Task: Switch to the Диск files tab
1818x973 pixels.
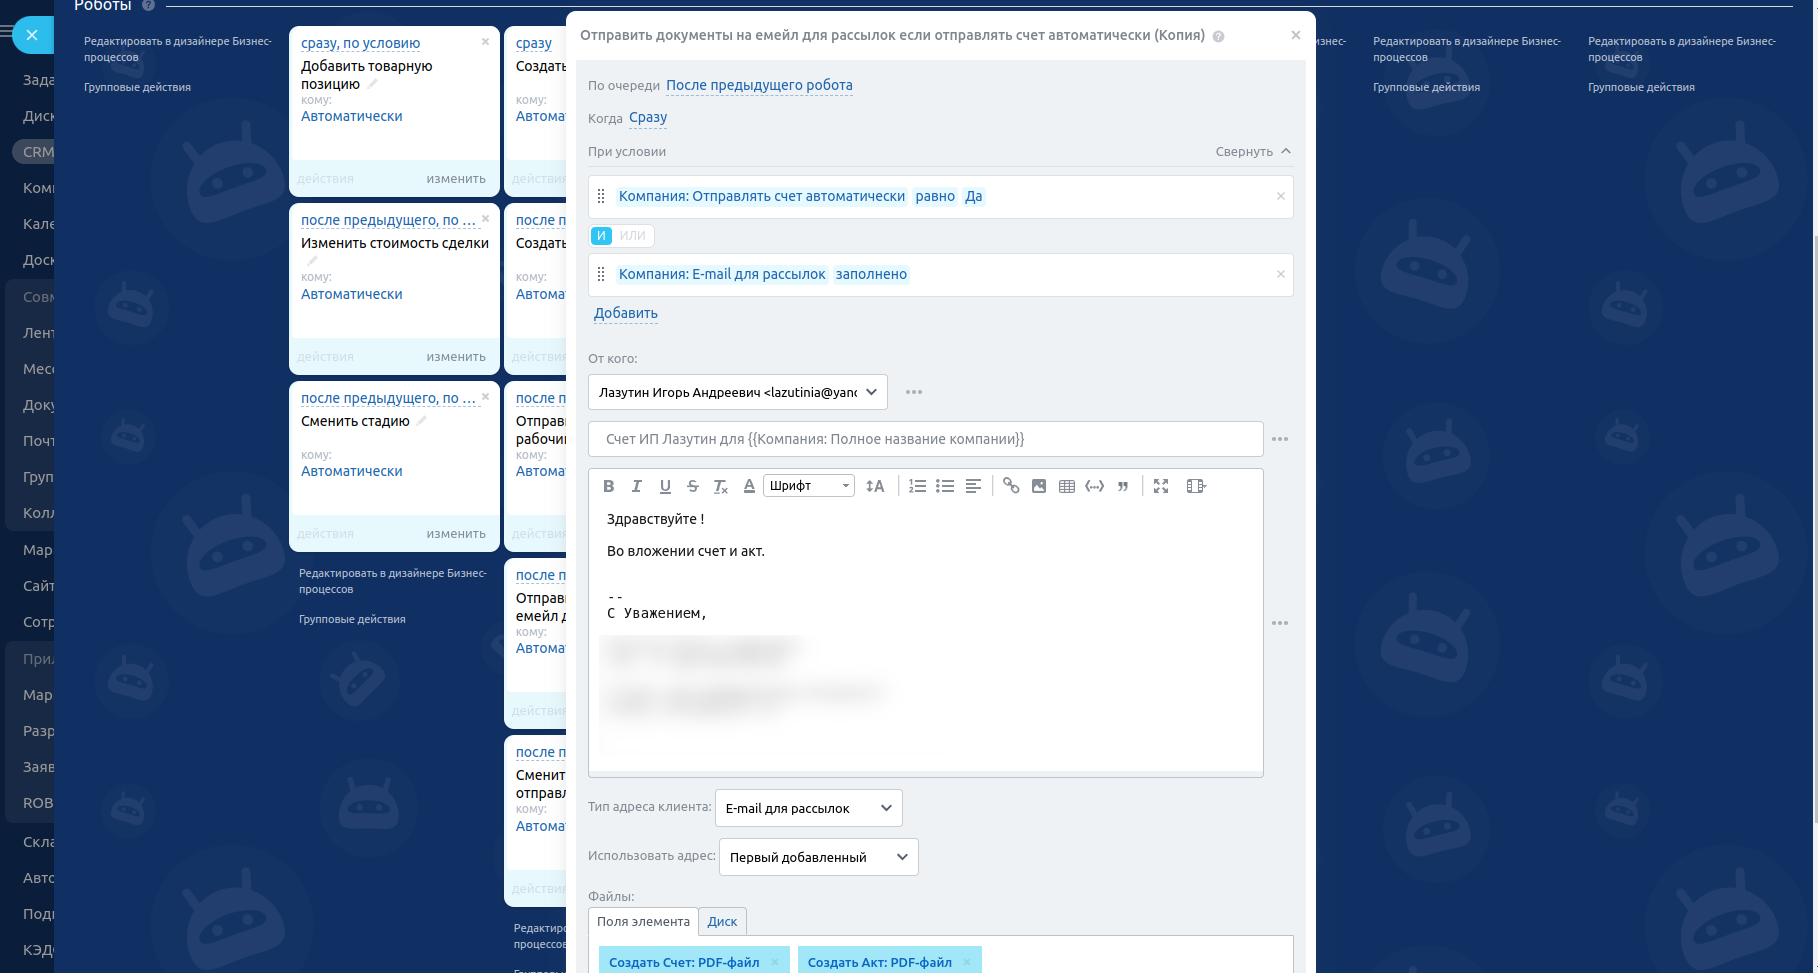Action: (x=722, y=922)
